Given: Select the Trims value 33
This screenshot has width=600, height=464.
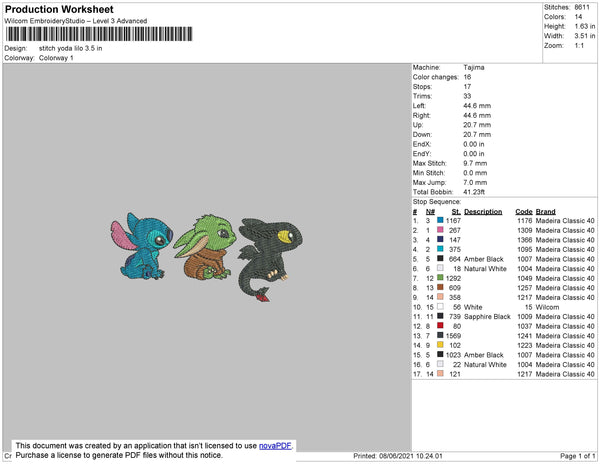Looking at the screenshot, I should tap(467, 96).
